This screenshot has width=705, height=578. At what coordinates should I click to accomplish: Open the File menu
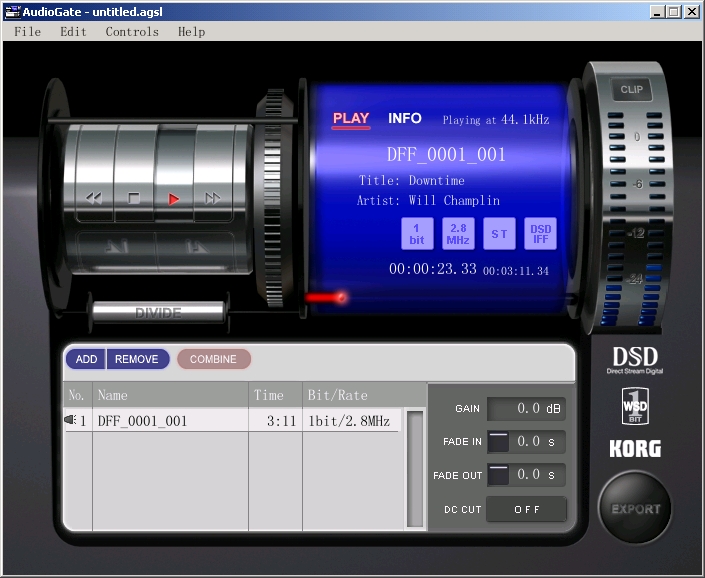[27, 31]
